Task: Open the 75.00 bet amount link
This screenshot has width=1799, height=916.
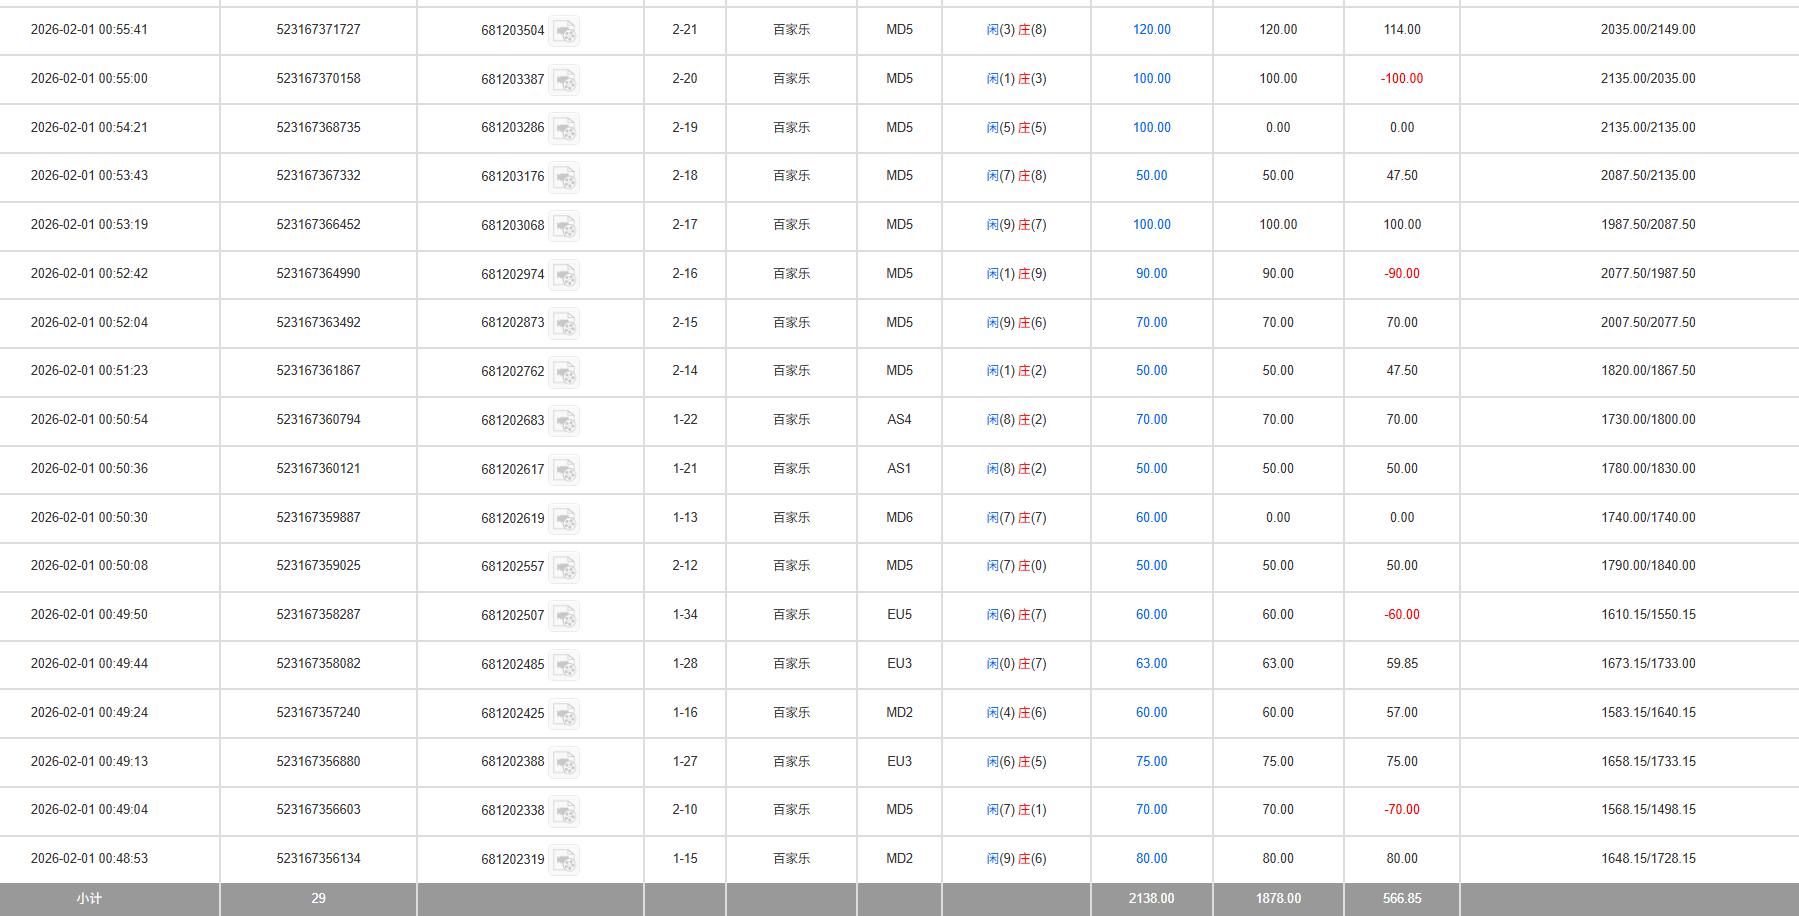Action: (1151, 762)
